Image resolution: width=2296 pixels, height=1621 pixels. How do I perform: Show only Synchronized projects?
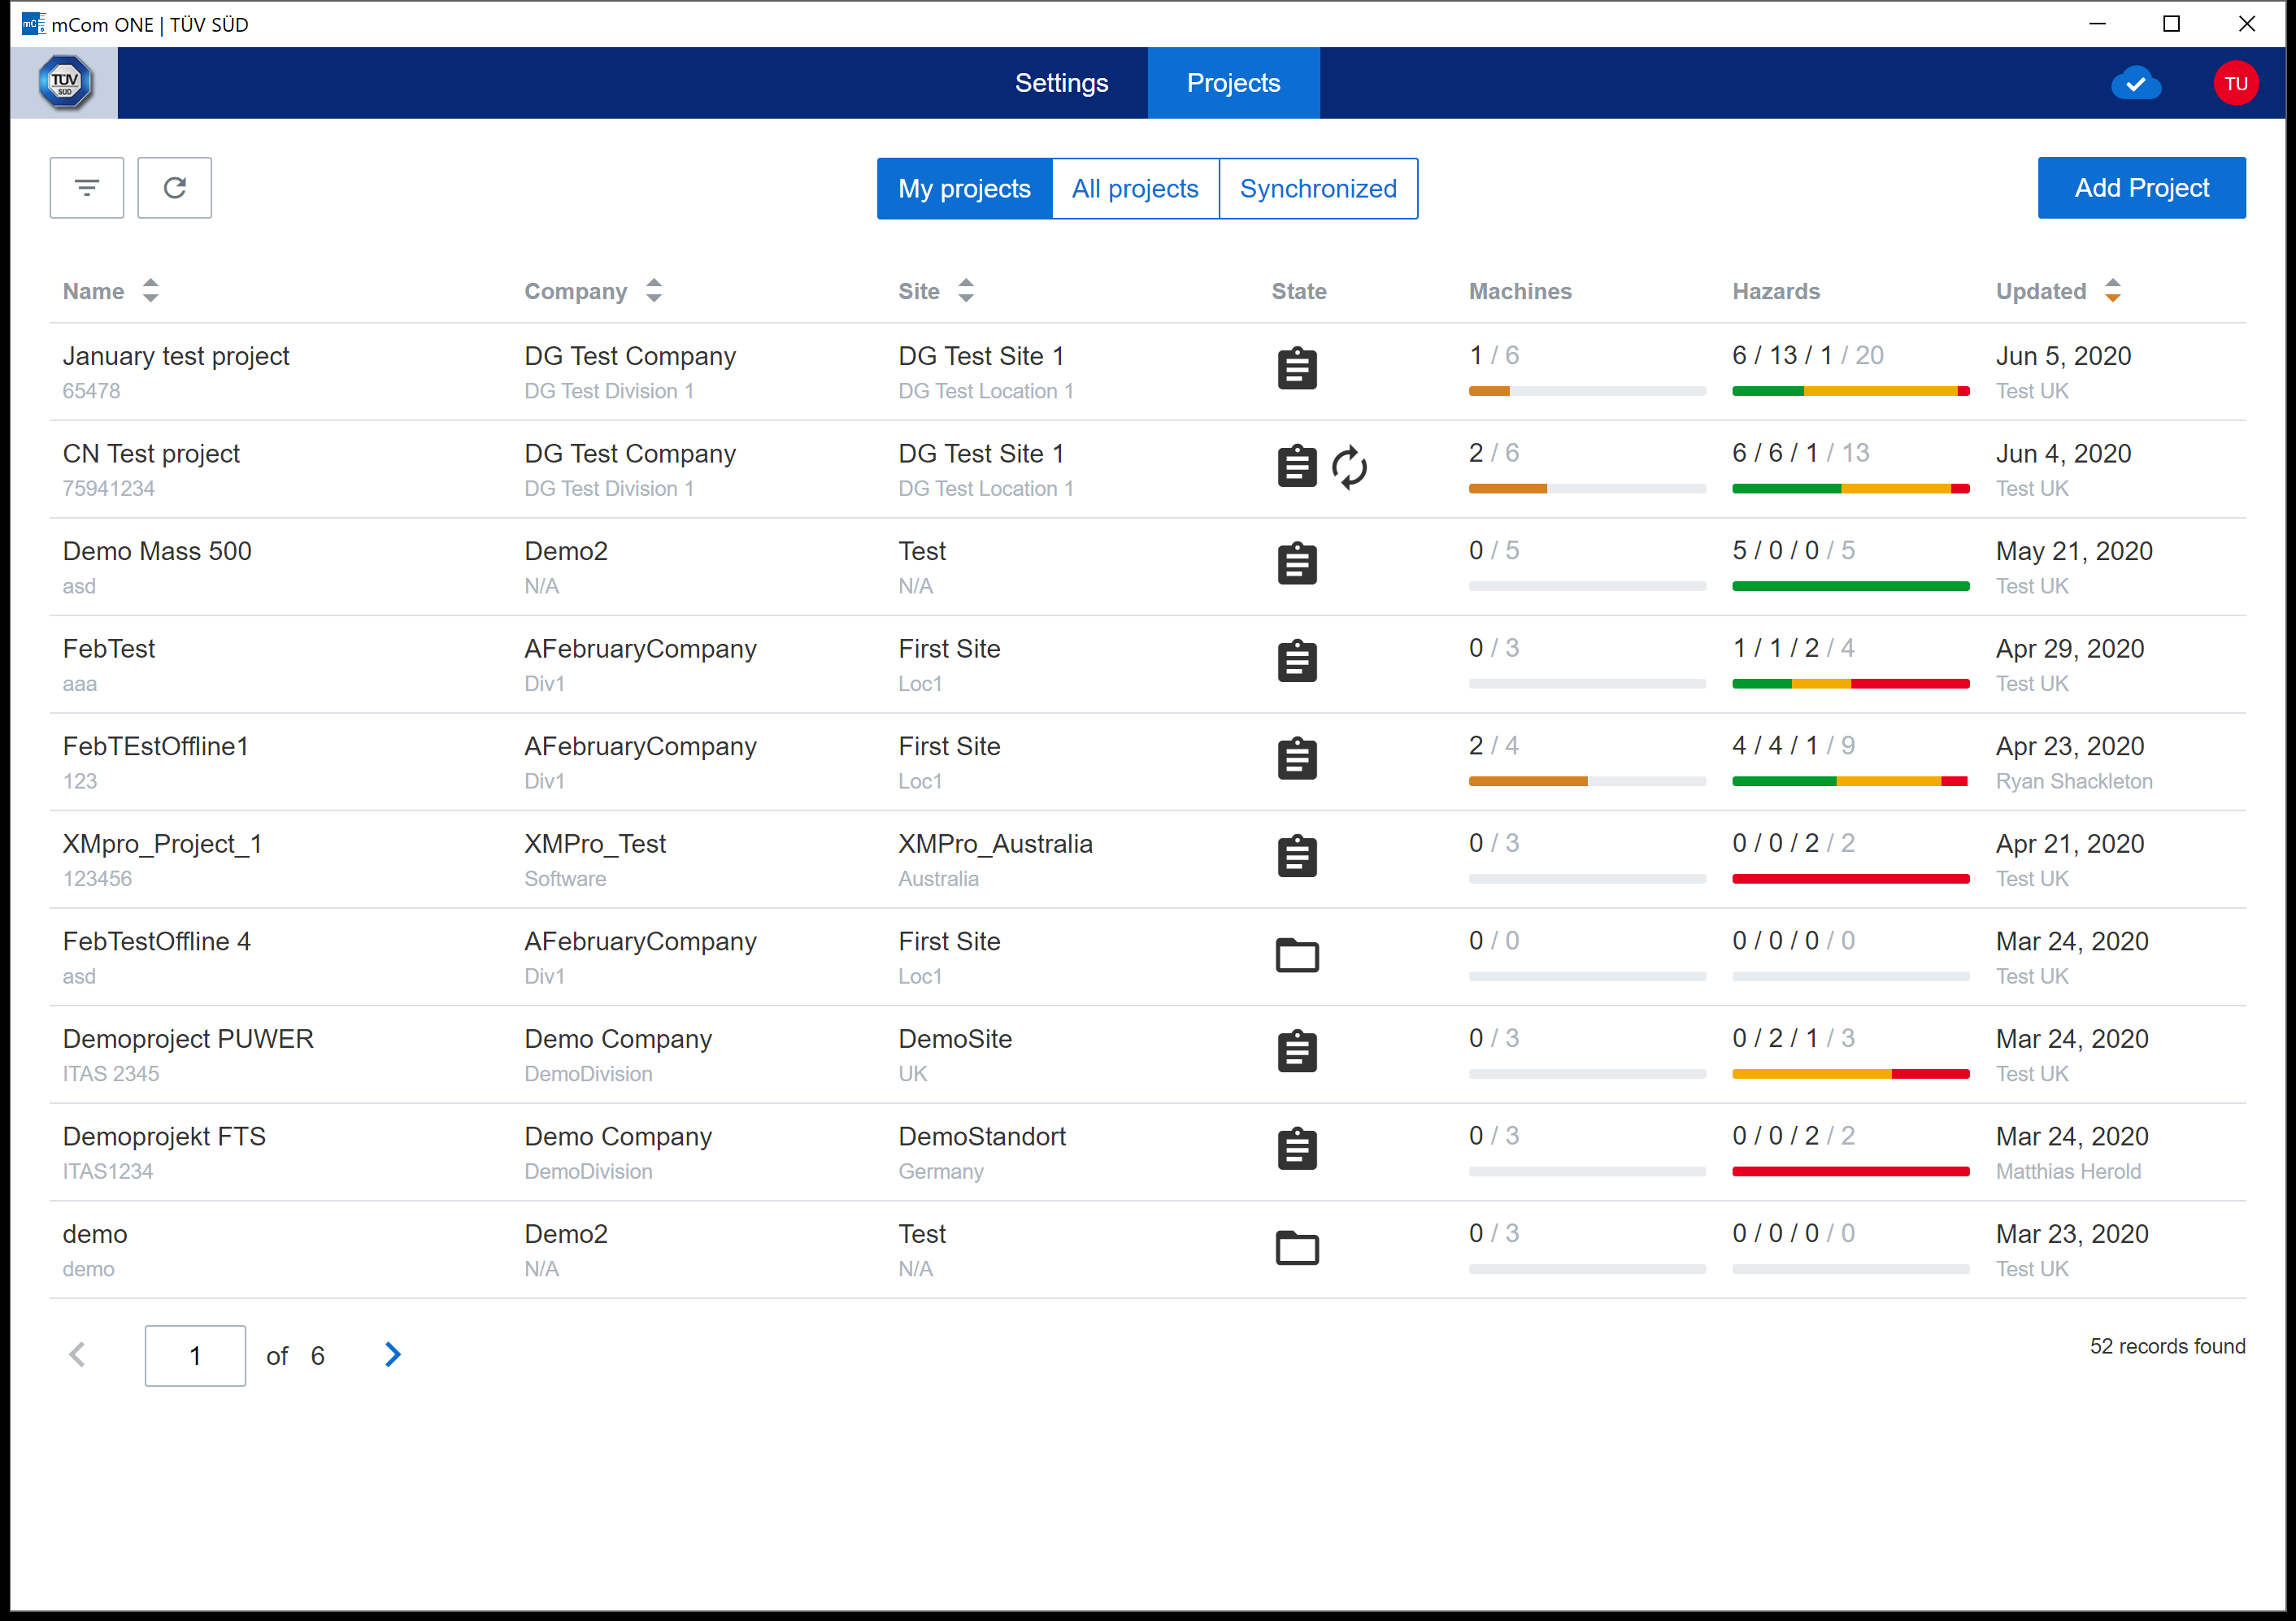[1318, 189]
